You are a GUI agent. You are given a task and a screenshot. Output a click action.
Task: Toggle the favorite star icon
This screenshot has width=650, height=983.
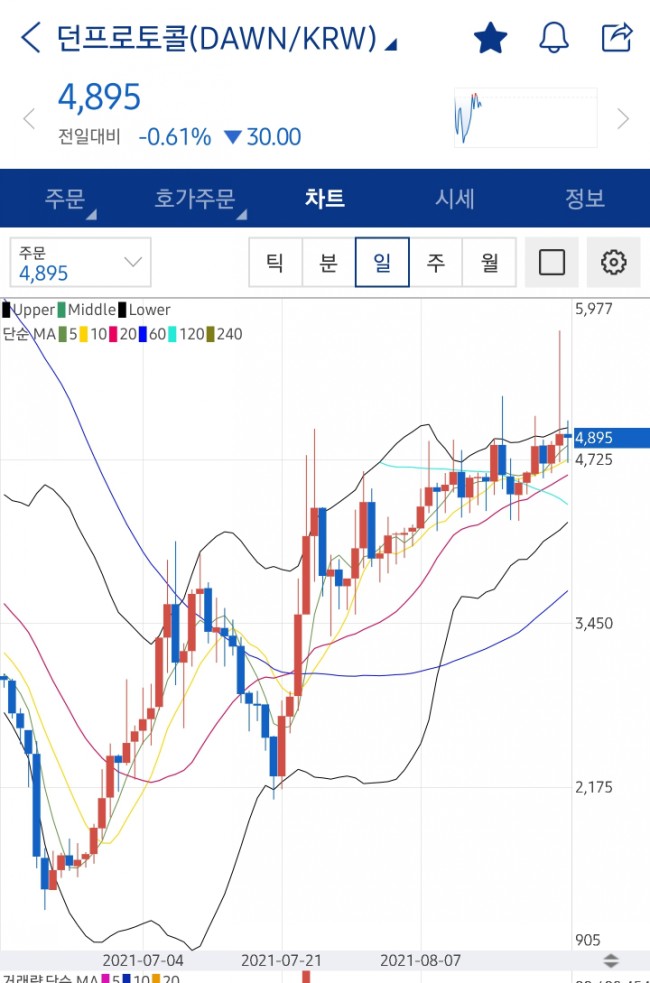pos(490,39)
